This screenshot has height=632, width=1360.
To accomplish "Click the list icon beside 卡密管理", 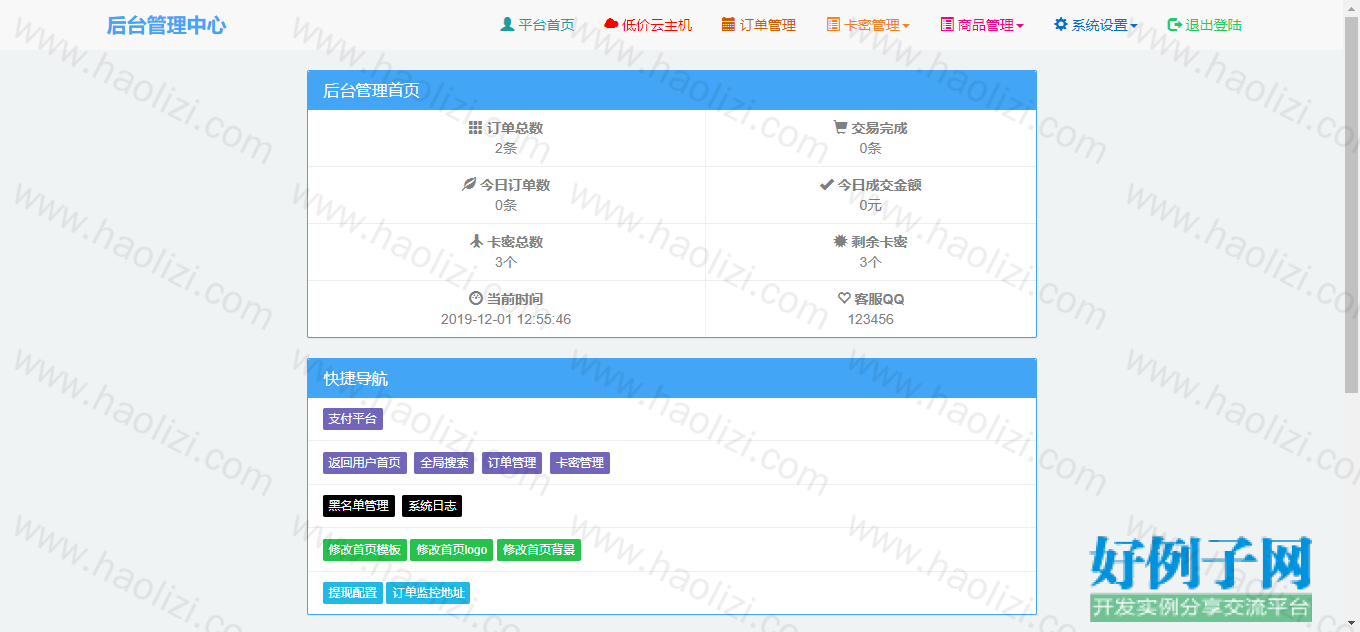I will [833, 24].
